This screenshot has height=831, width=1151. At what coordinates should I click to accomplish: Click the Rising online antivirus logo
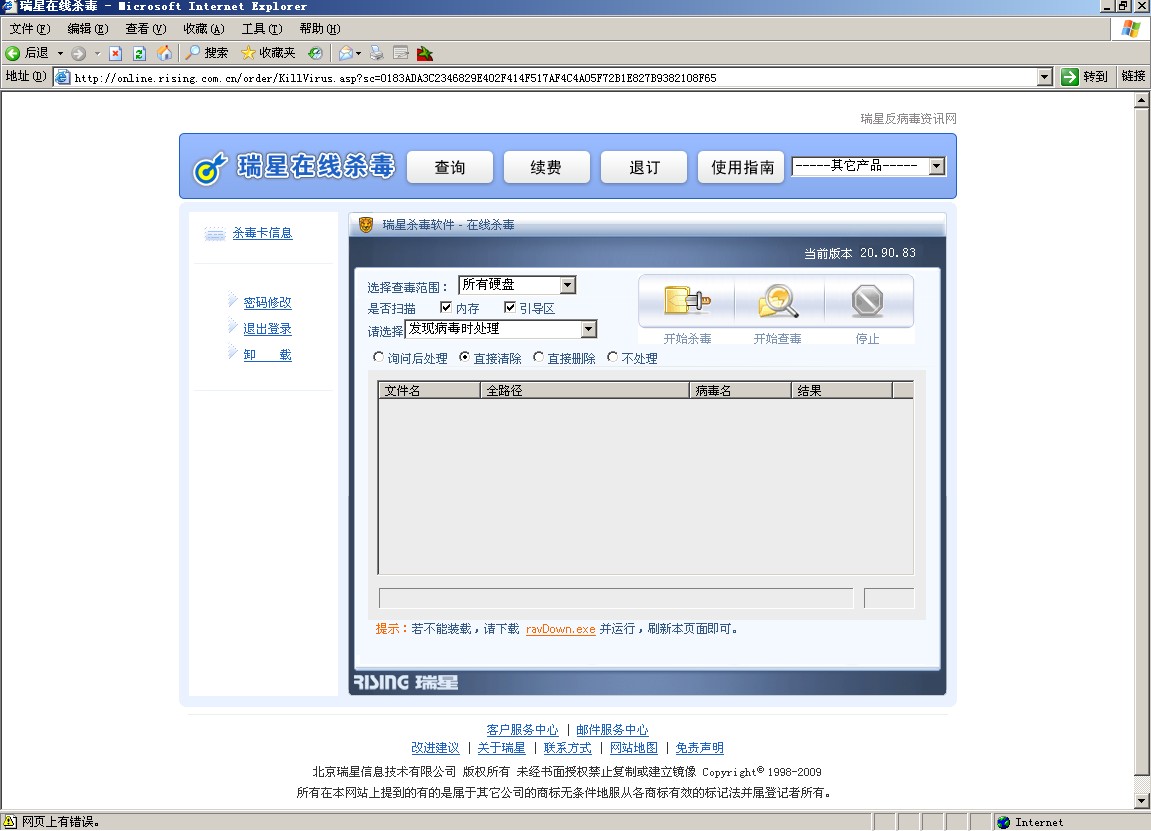[x=294, y=167]
